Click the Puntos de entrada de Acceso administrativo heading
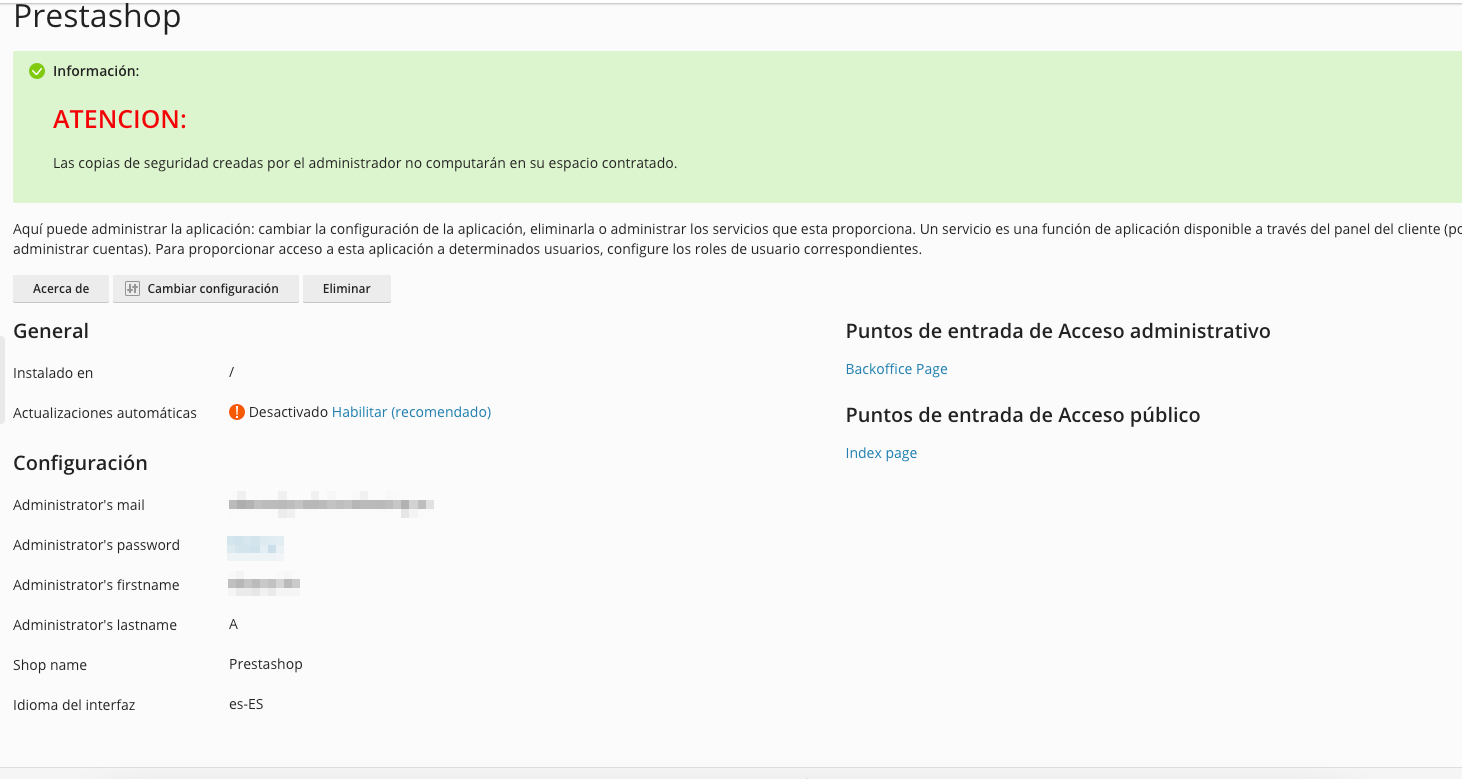The height and width of the screenshot is (779, 1462). tap(1058, 331)
